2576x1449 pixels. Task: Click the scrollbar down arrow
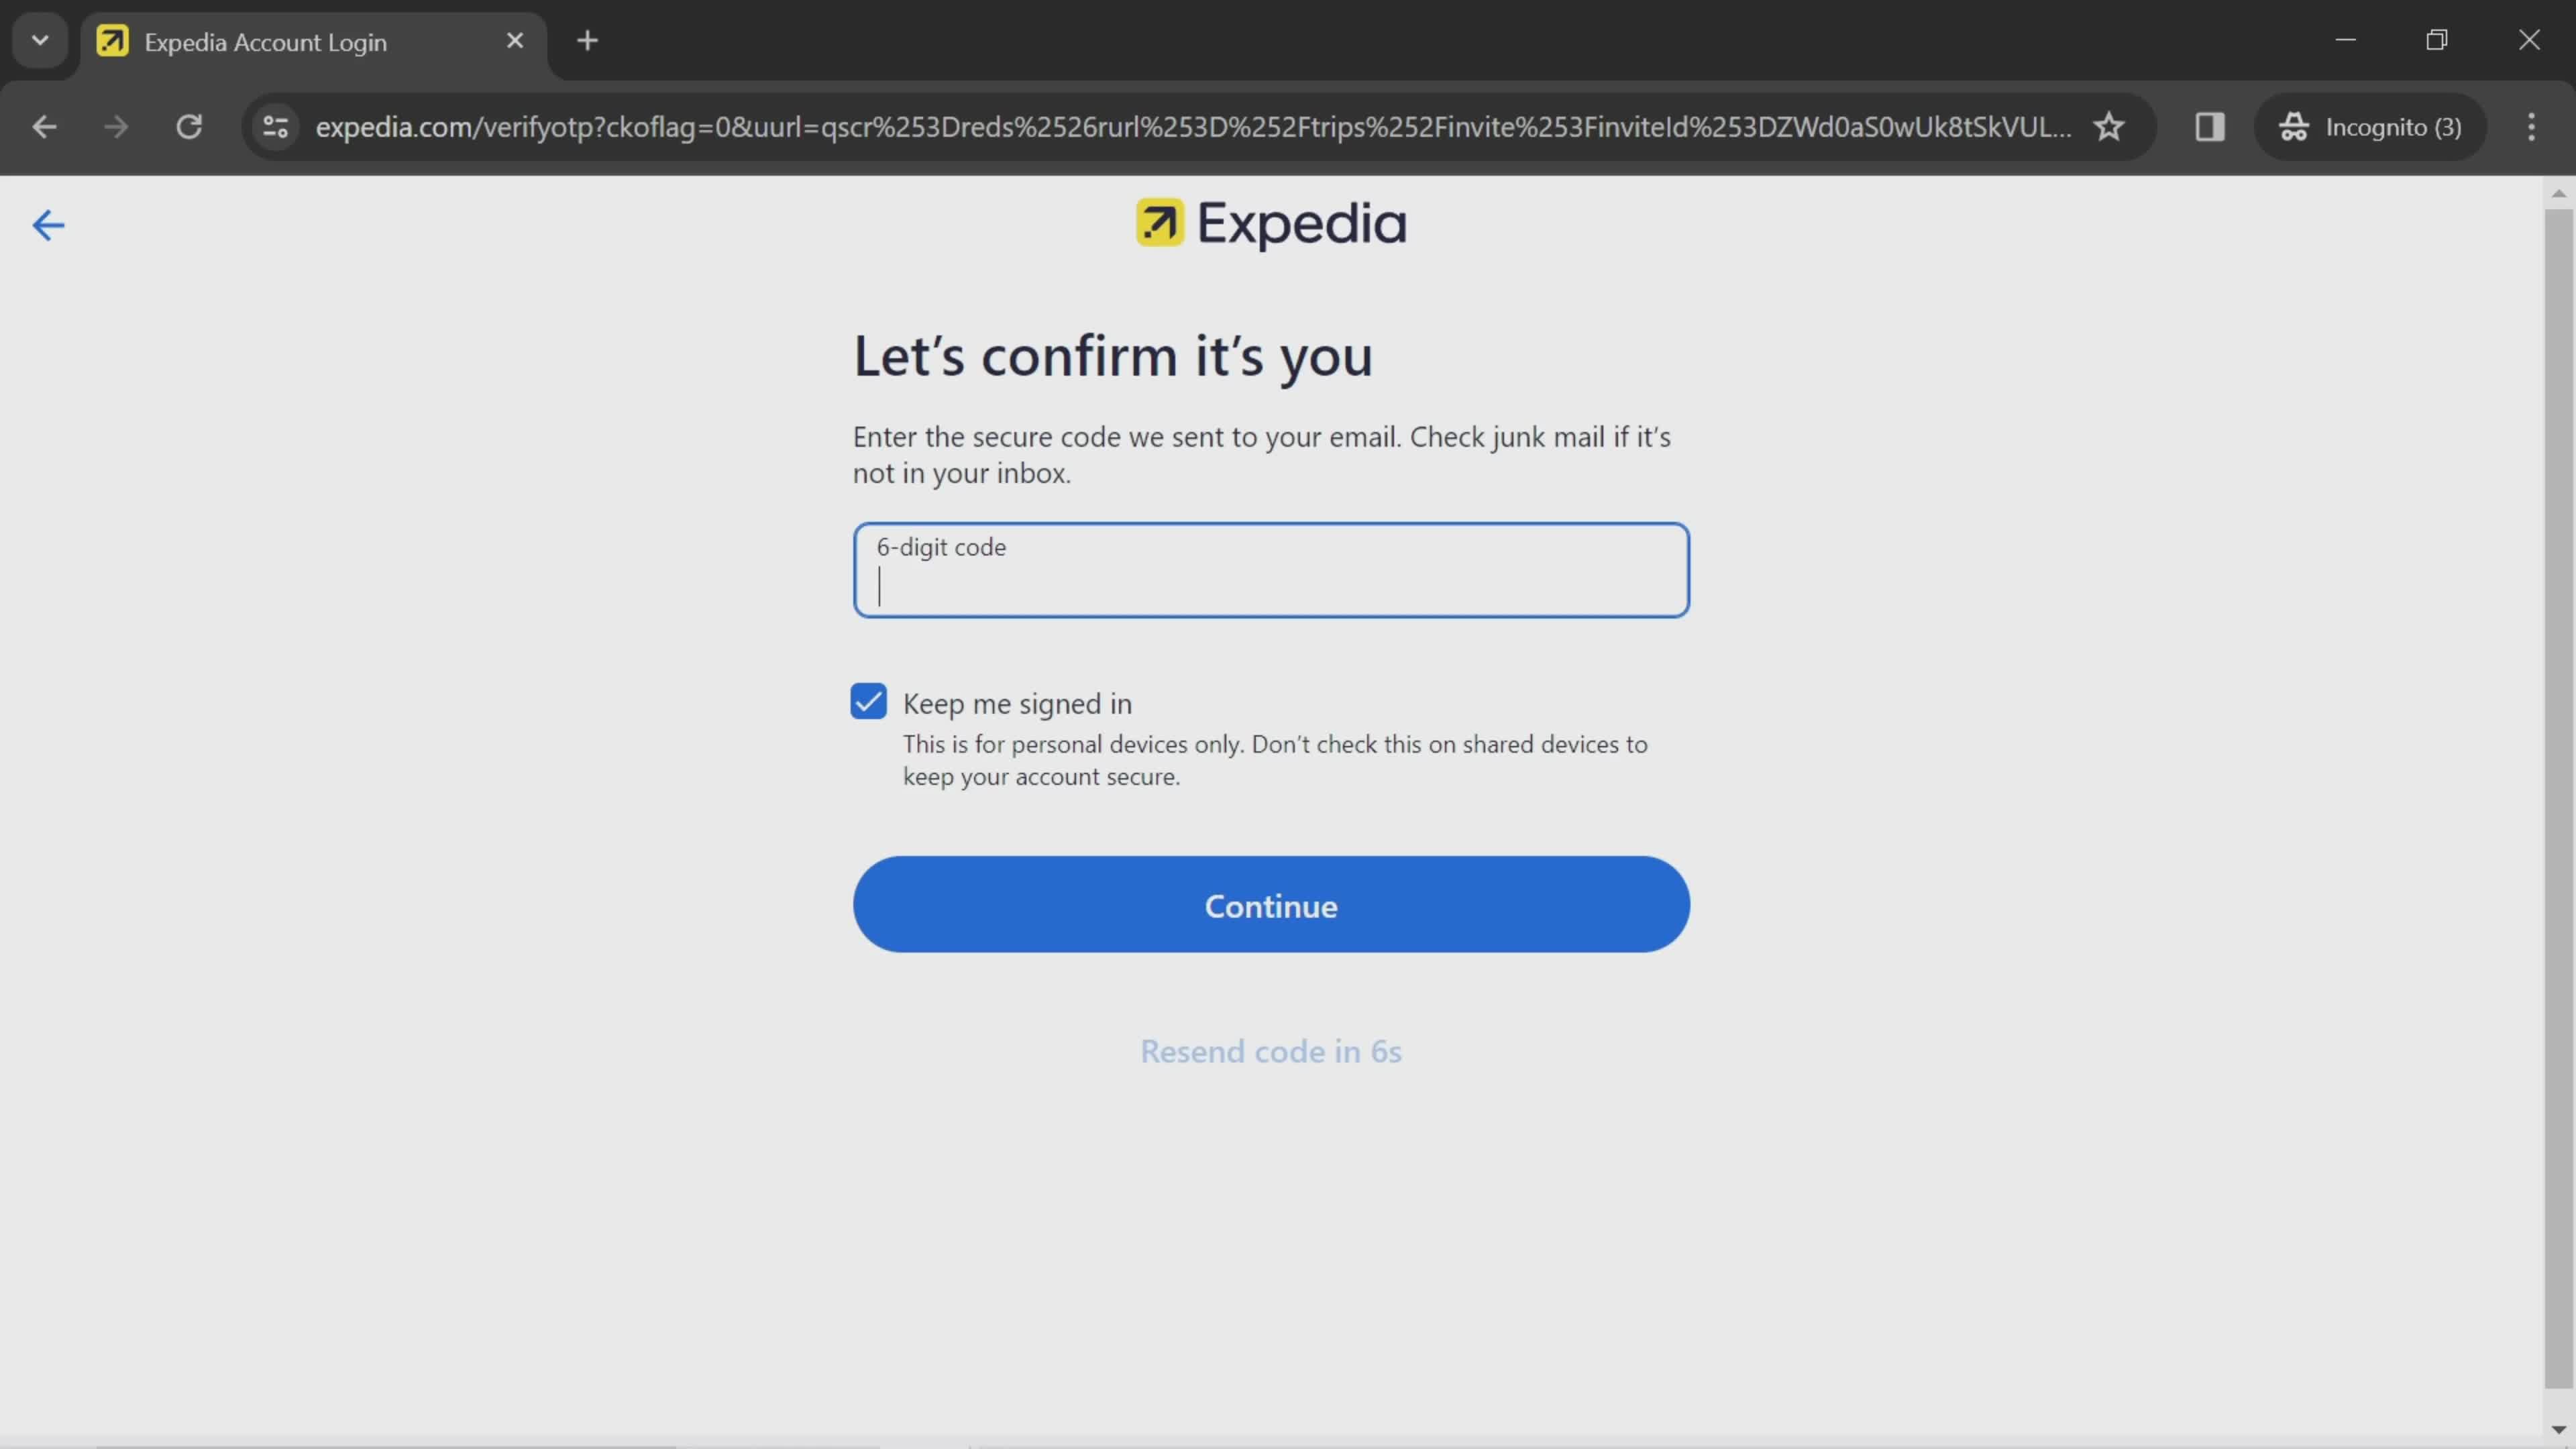coord(2558,1429)
